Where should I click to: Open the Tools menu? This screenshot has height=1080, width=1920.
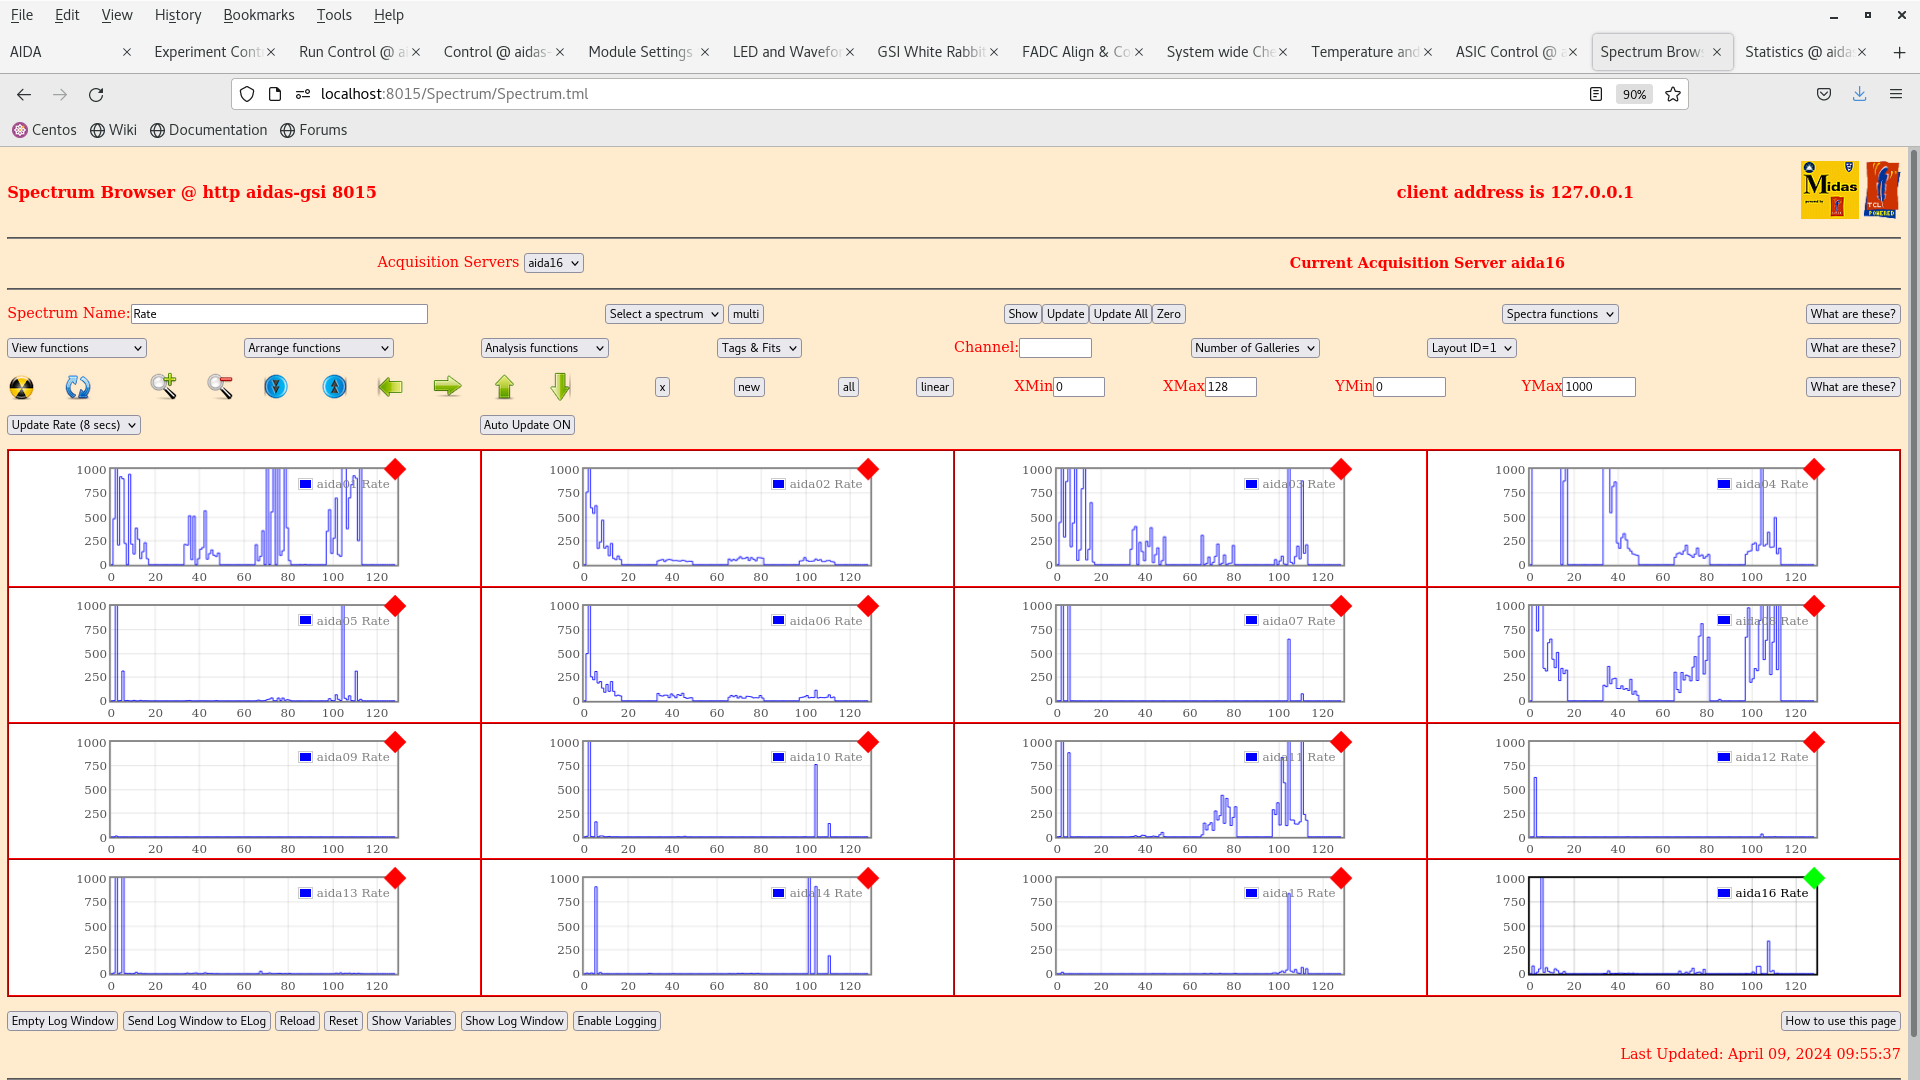(334, 15)
